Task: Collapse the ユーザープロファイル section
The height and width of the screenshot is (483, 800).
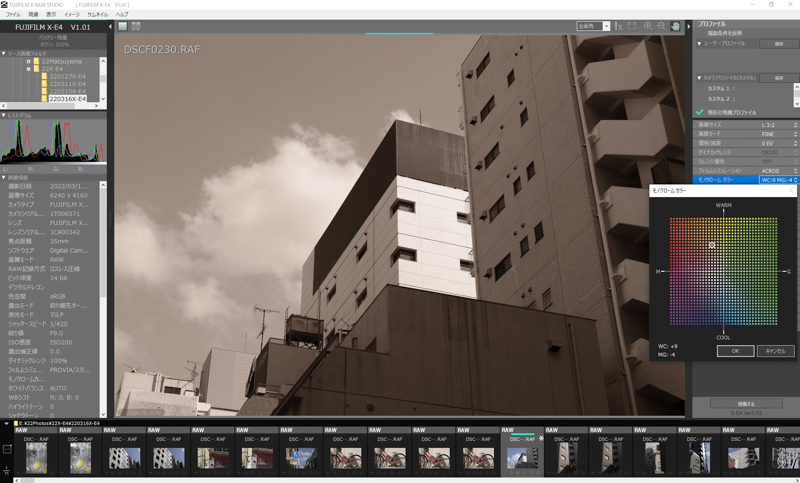Action: click(699, 44)
